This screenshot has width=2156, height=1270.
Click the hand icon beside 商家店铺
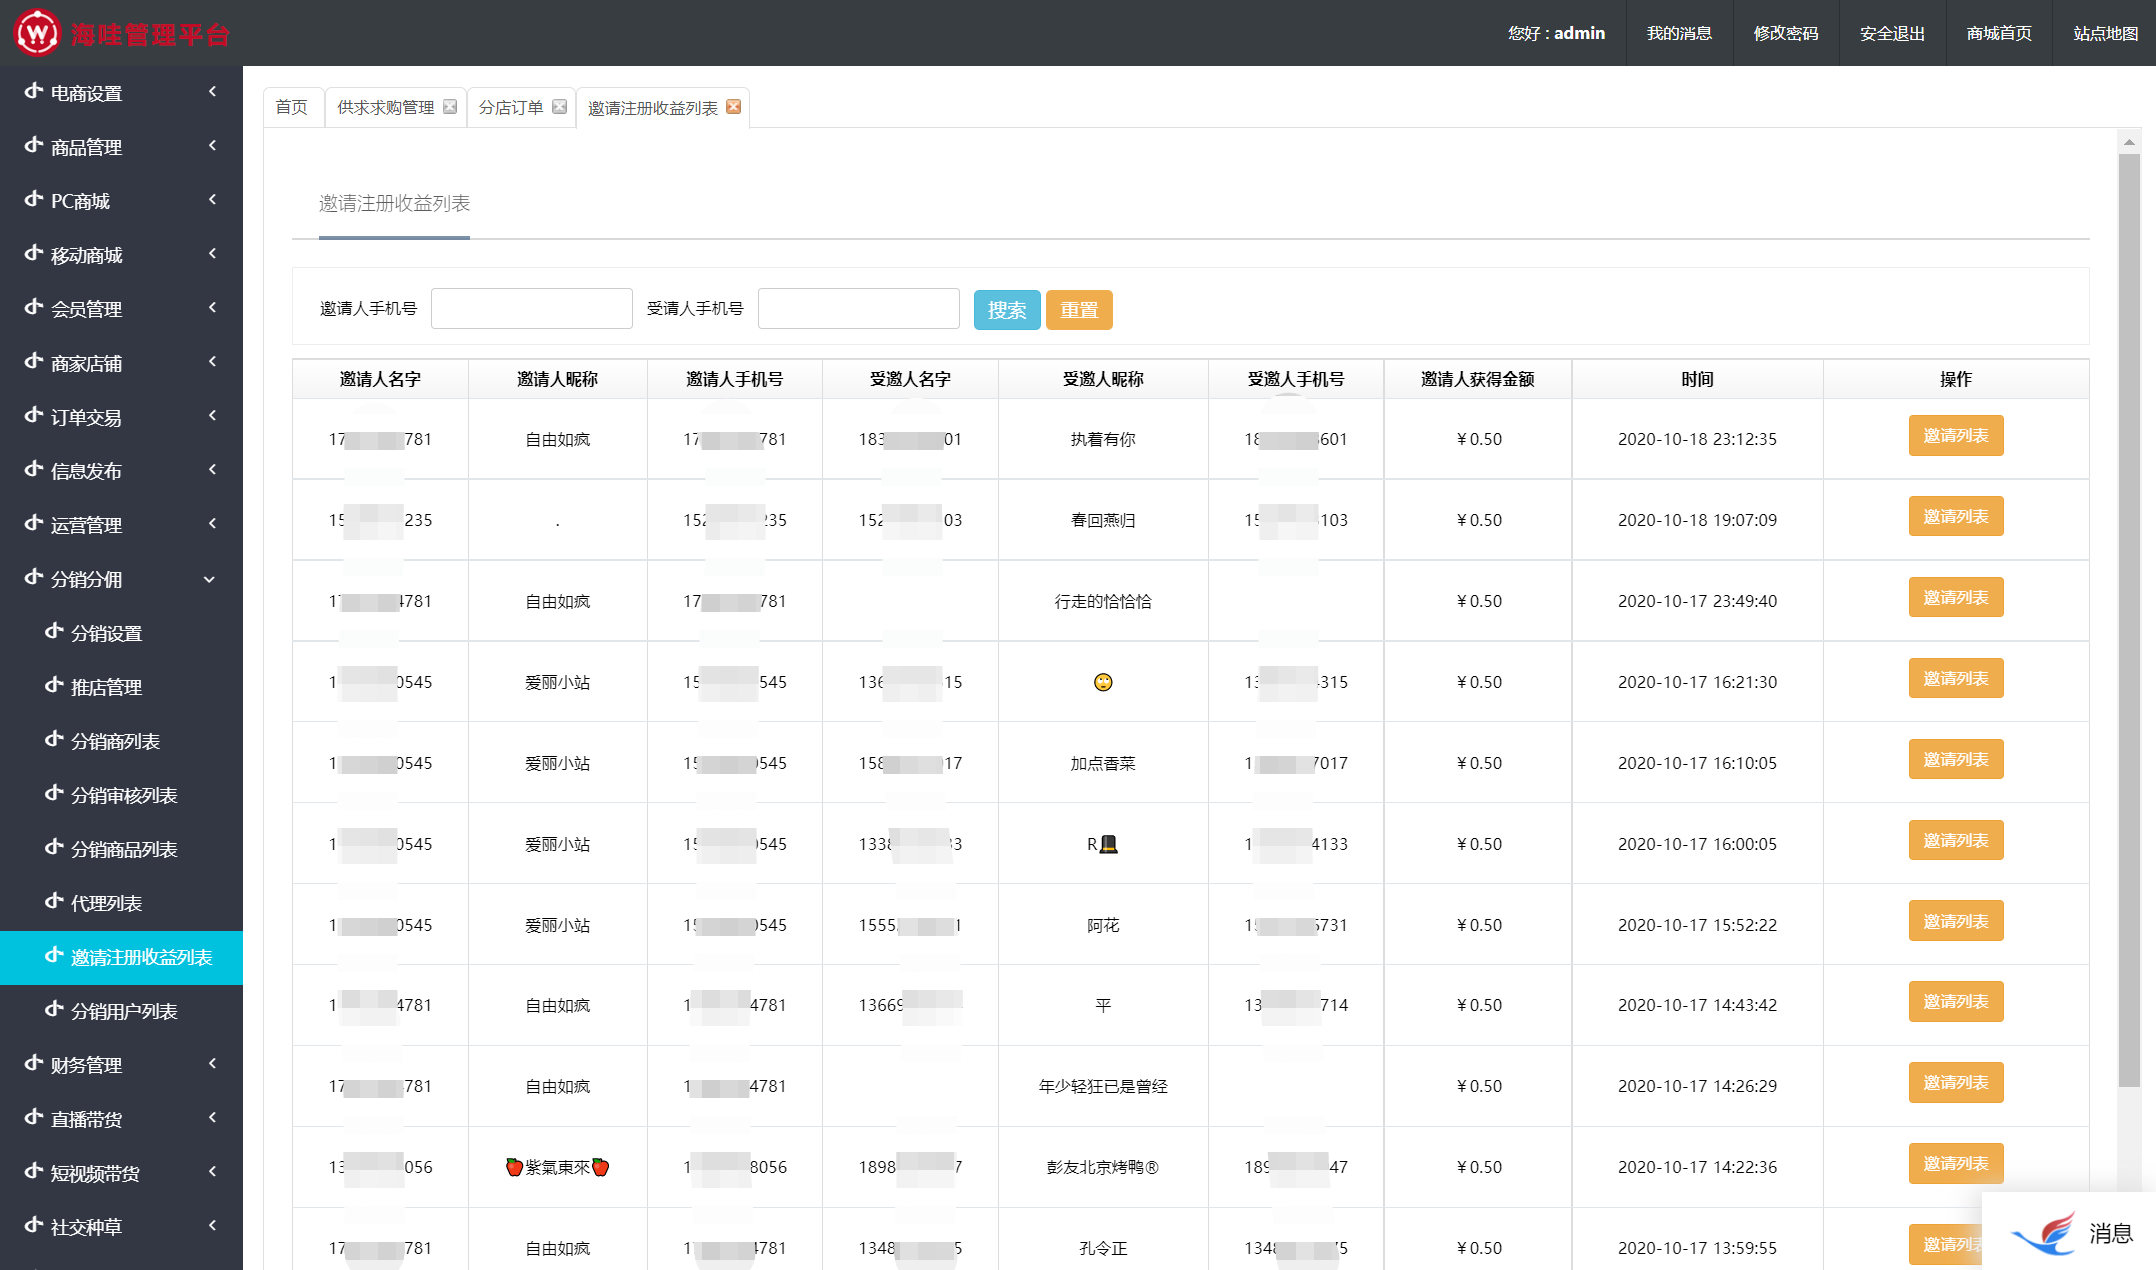[34, 361]
